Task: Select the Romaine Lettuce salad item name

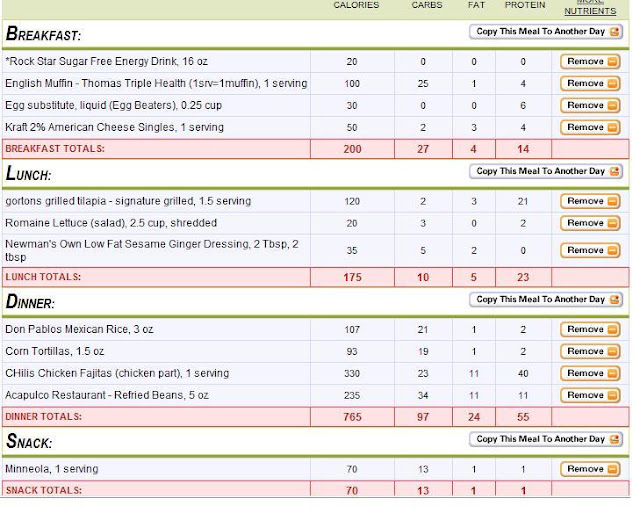Action: [111, 223]
